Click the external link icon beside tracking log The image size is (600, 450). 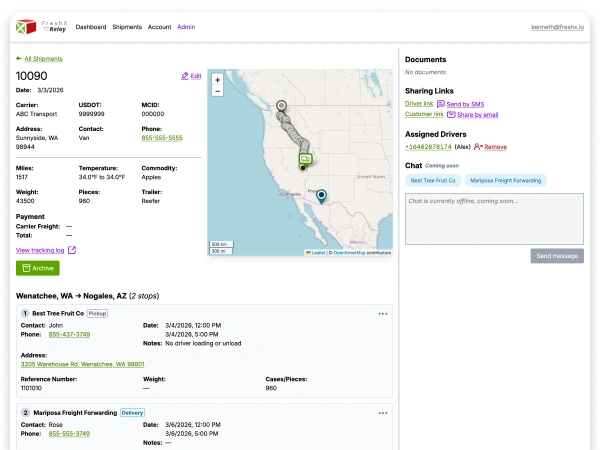pos(72,250)
